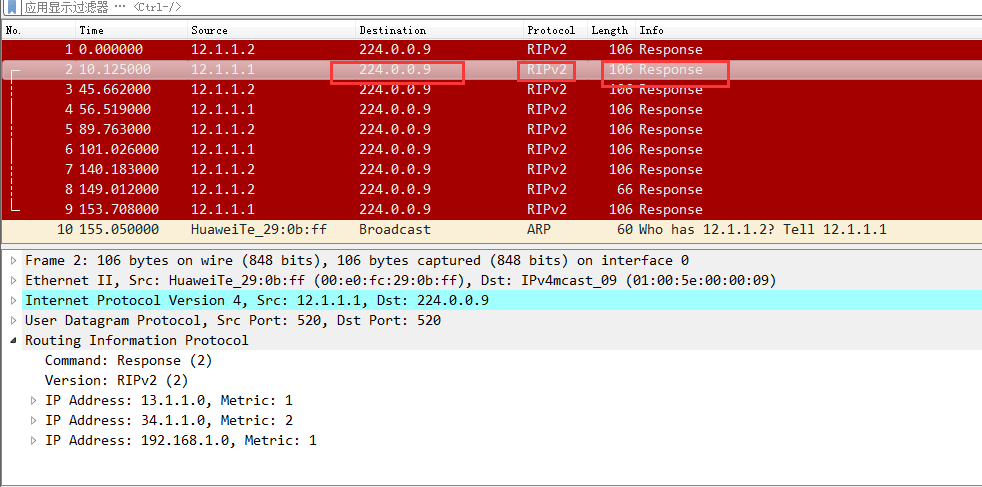Select packet 3 at time 45.662000
Viewport: 982px width, 487px height.
[491, 90]
